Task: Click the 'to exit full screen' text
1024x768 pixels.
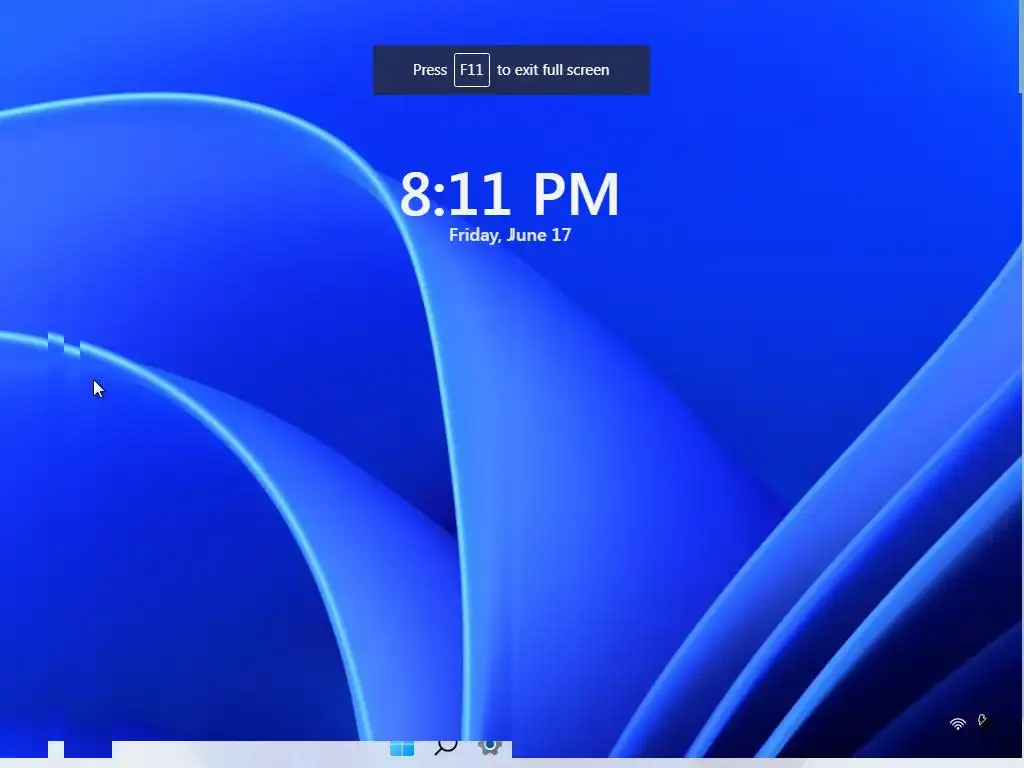Action: pyautogui.click(x=553, y=70)
